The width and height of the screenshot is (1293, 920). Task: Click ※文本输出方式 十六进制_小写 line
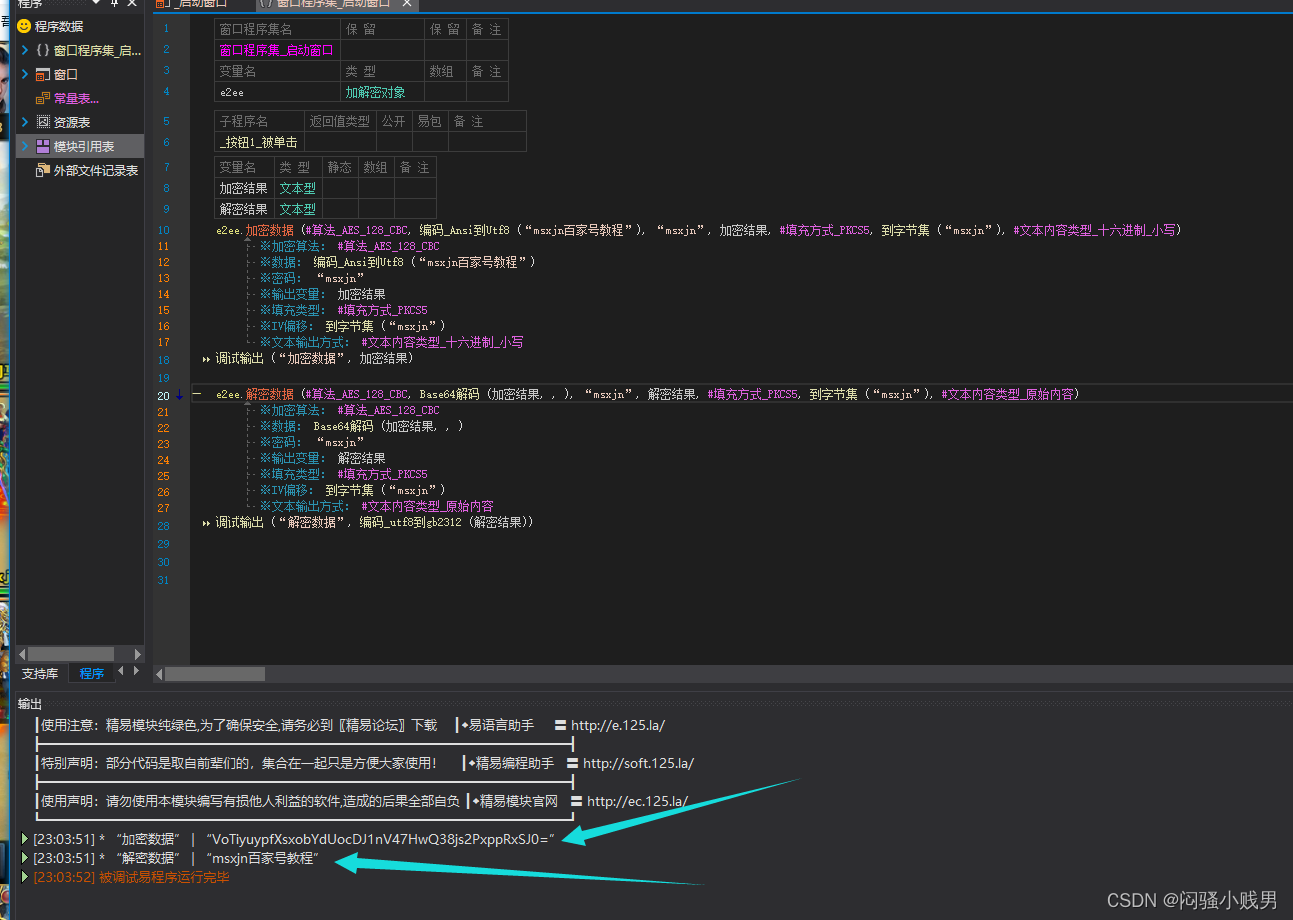point(392,342)
